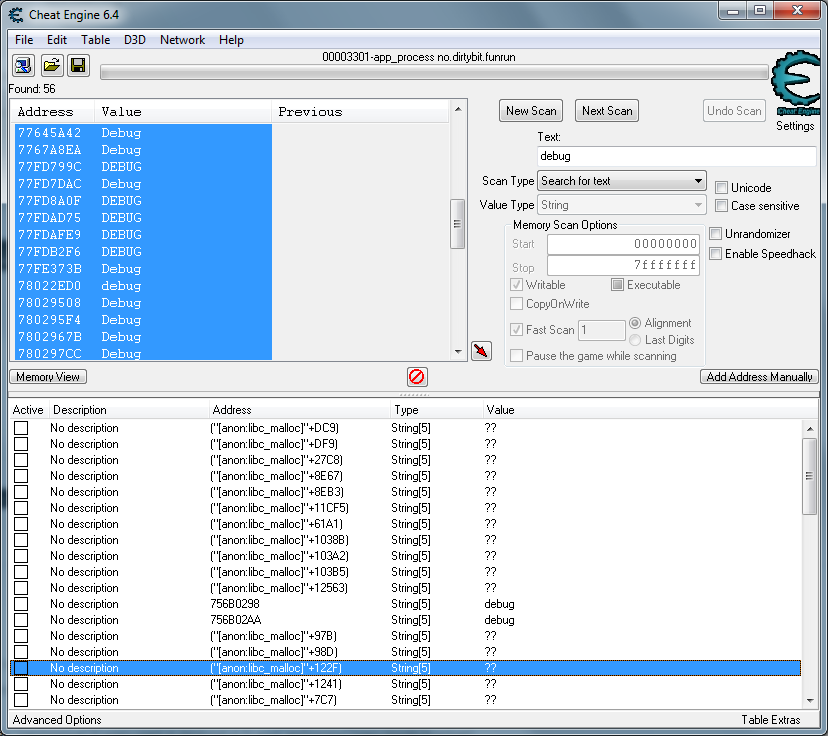Click Add Address Manually
This screenshot has width=828, height=736.
(x=759, y=376)
